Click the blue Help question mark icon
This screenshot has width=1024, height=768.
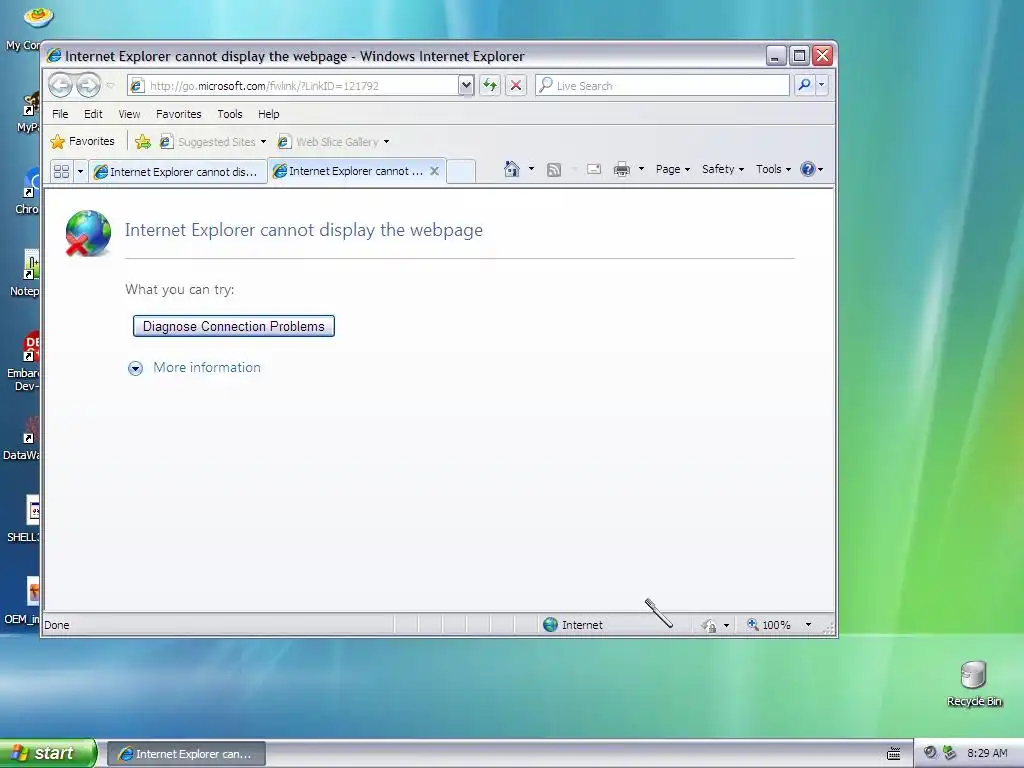[x=808, y=169]
